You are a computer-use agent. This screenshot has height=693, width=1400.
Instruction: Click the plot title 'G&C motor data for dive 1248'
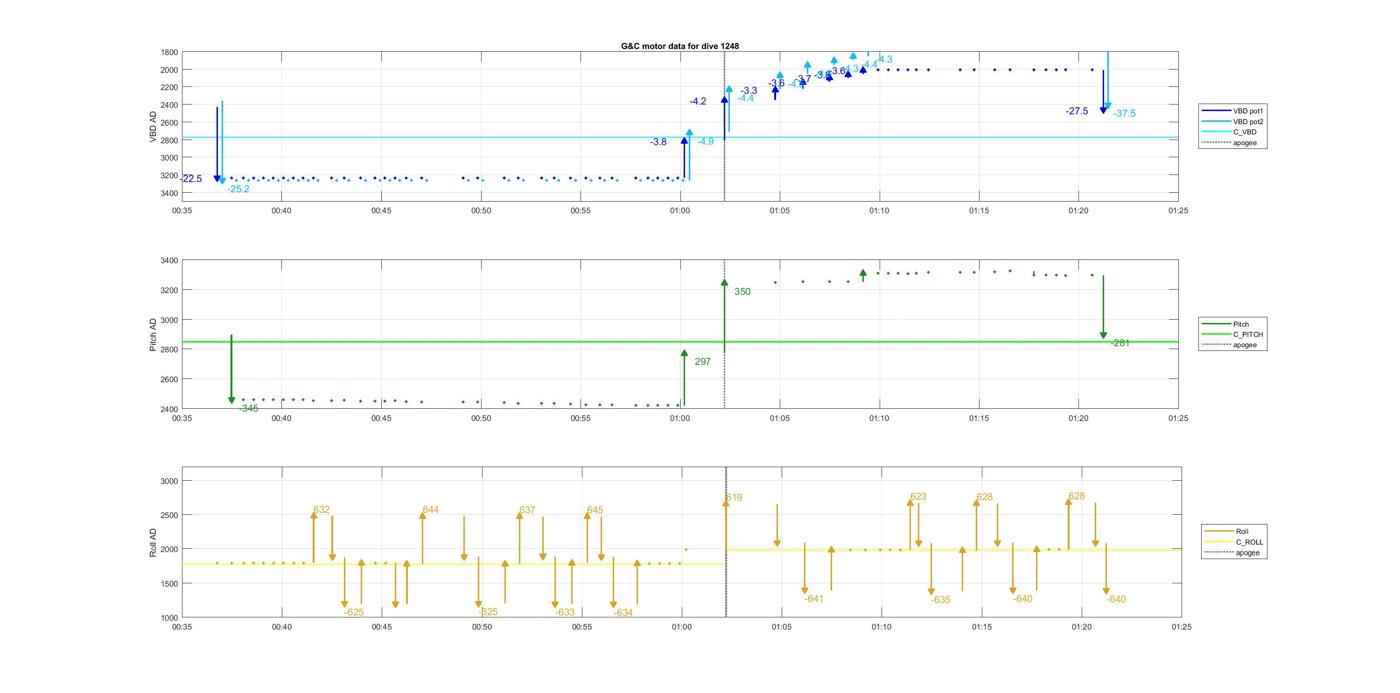[680, 46]
